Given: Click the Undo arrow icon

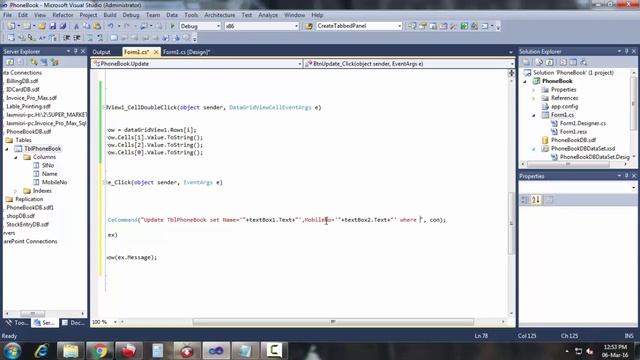Looking at the screenshot, I should (110, 26).
